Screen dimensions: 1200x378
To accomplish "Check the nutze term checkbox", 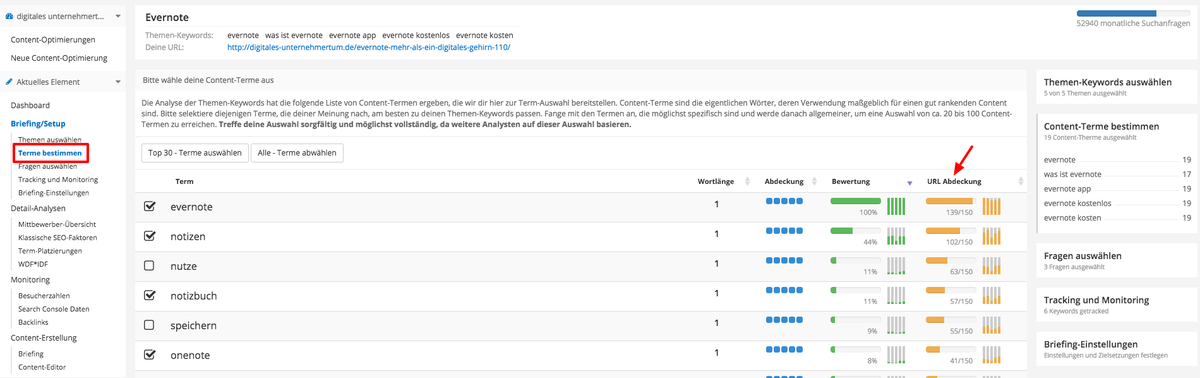I will pos(150,265).
